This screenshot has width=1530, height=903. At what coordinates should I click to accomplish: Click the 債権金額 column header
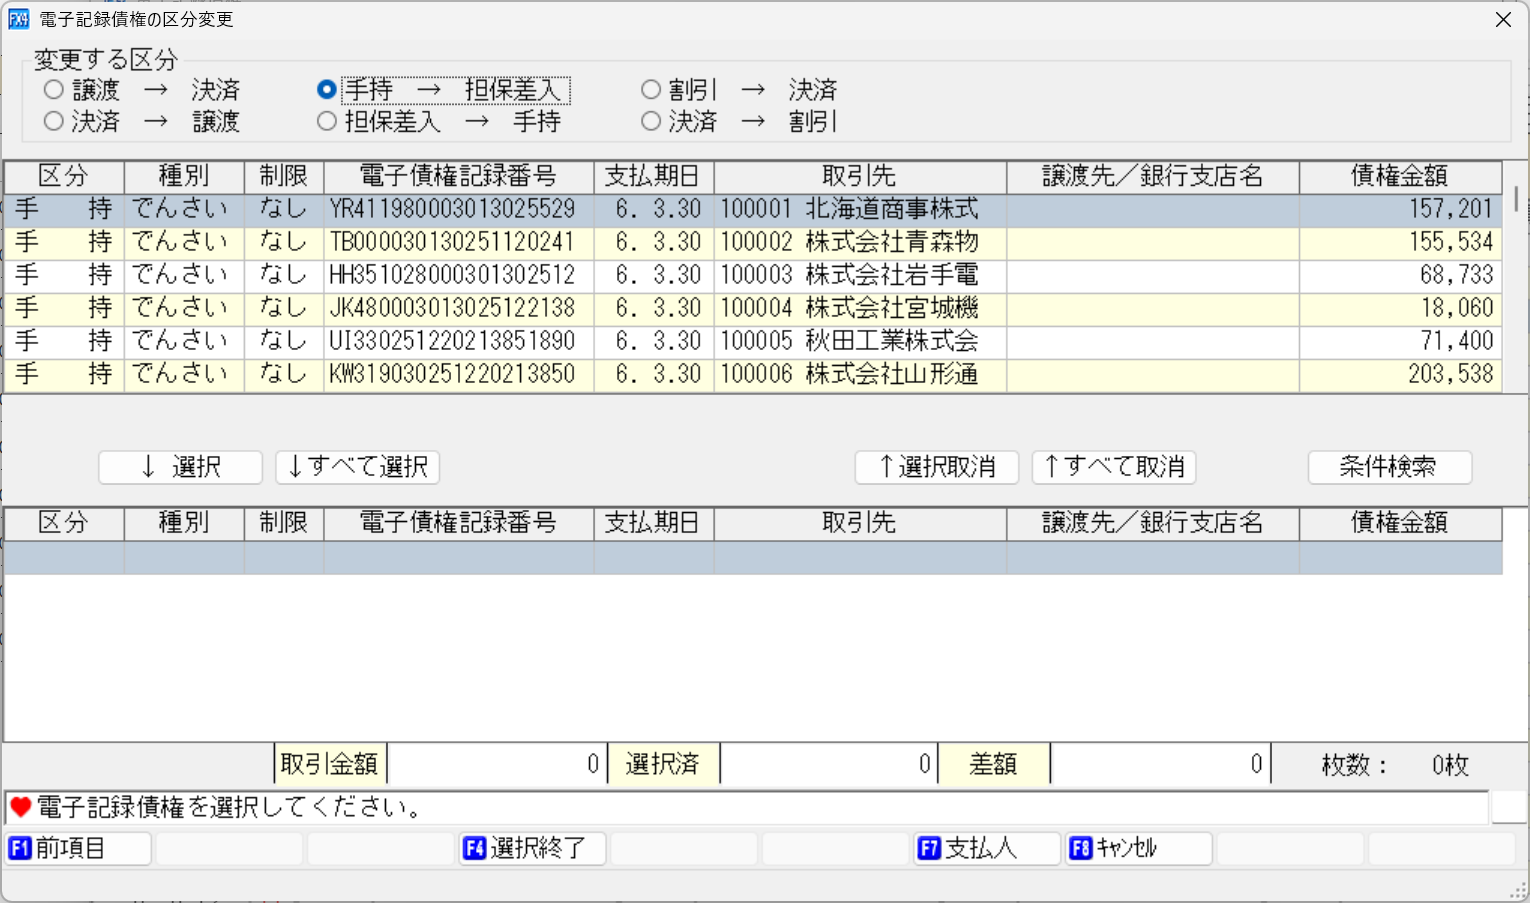point(1399,176)
